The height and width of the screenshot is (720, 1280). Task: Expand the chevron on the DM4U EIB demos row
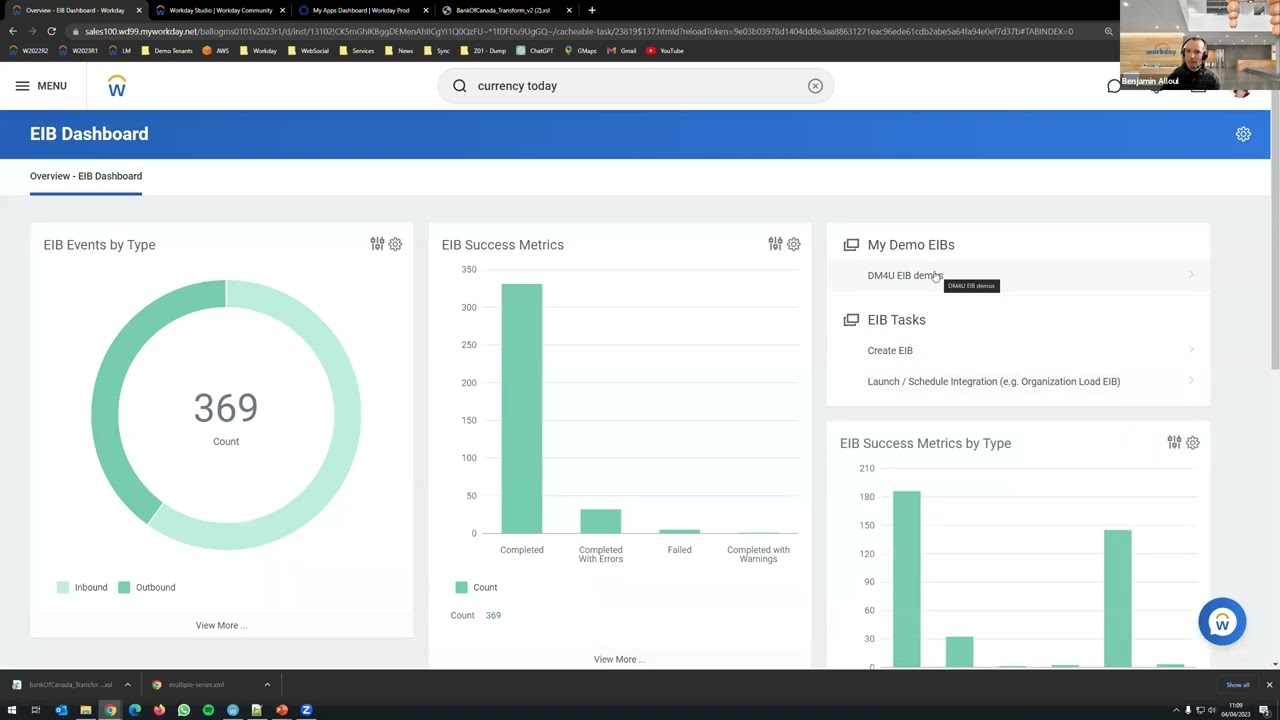(1190, 275)
